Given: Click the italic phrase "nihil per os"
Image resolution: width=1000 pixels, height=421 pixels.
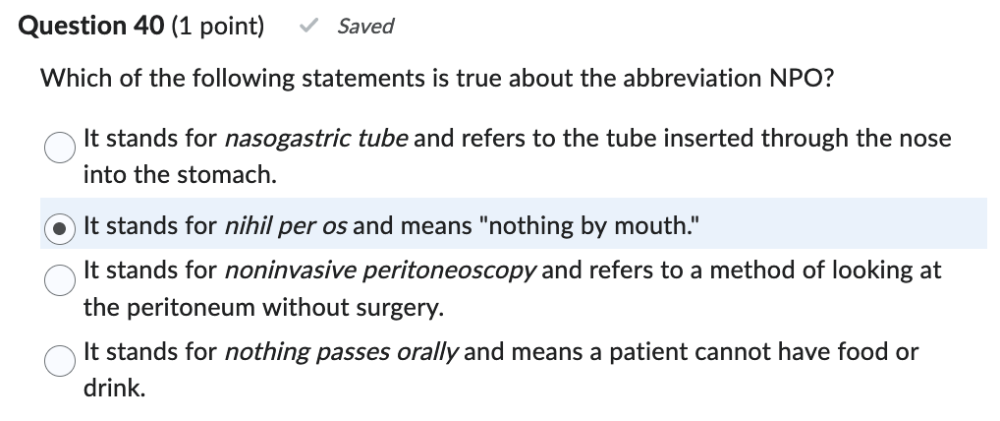Looking at the screenshot, I should (286, 226).
